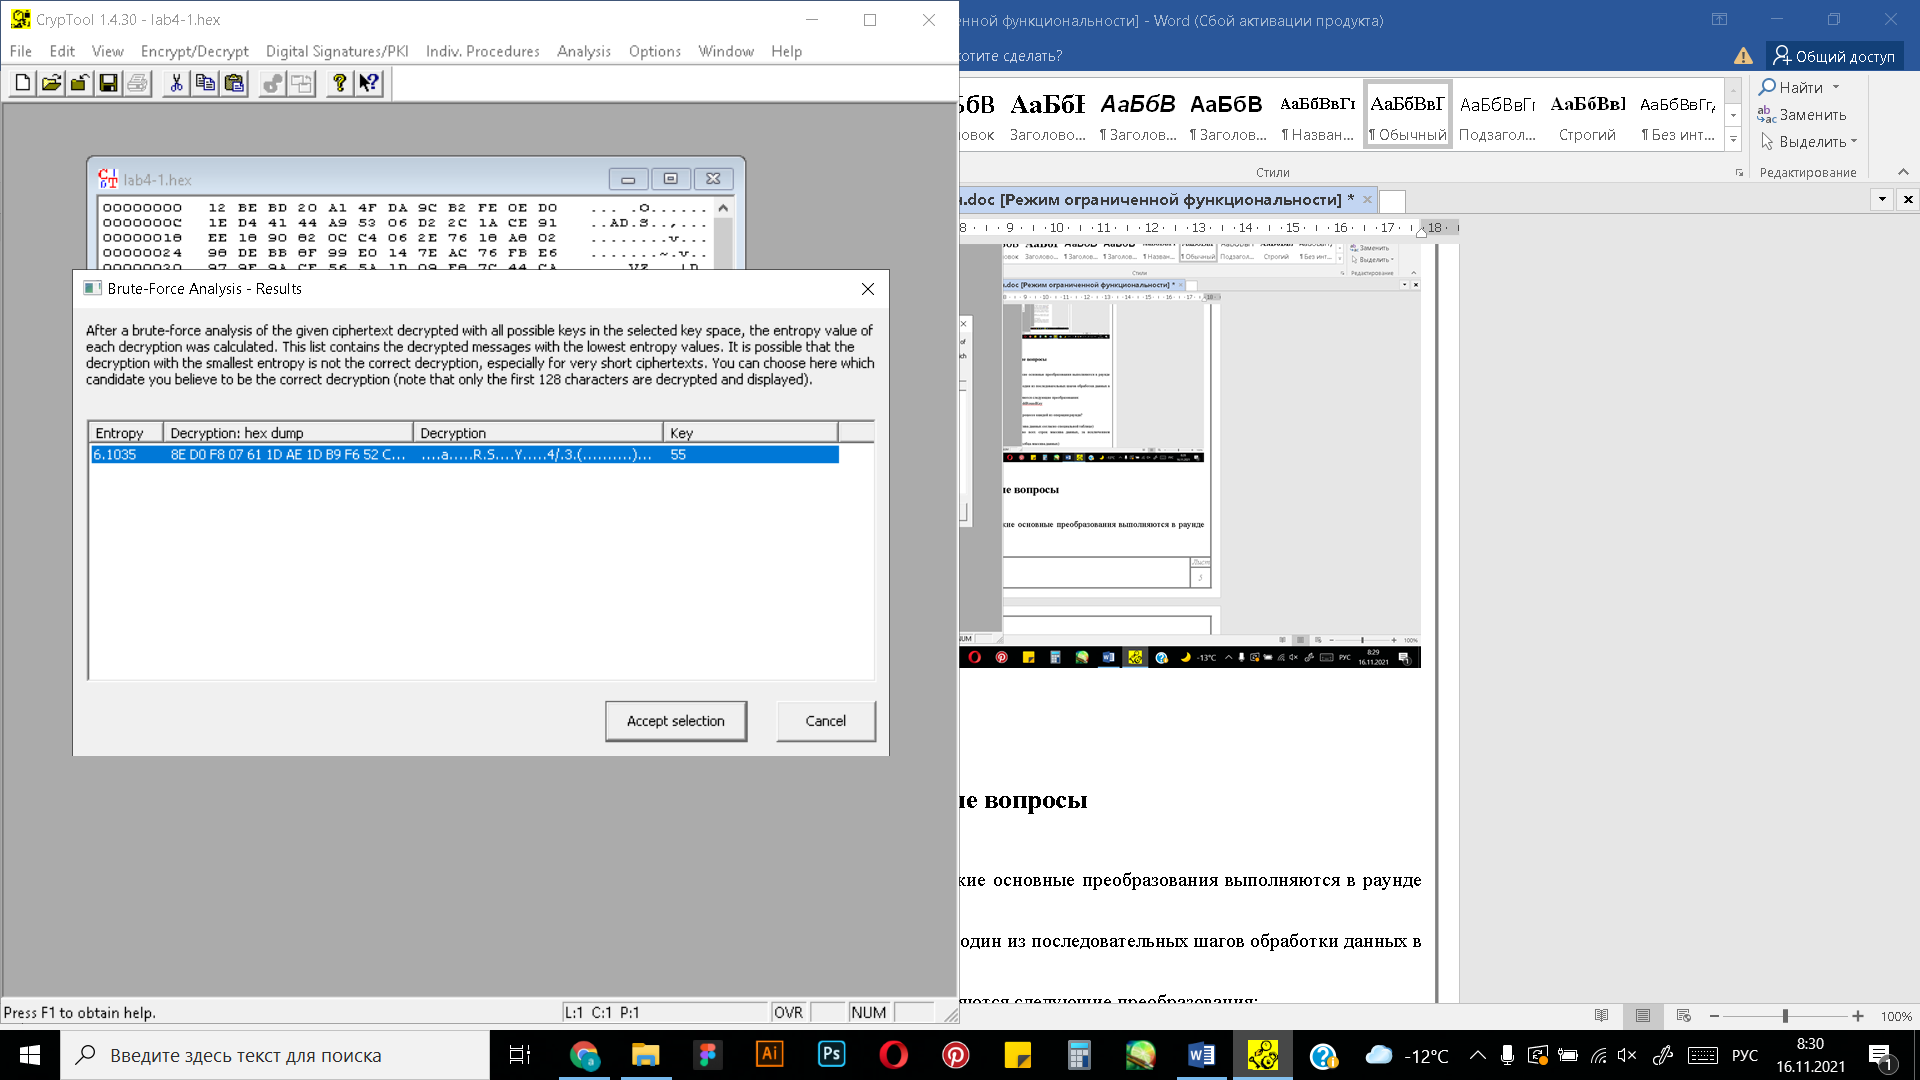
Task: Switch Word to Read Mode view icon
Action: click(1601, 1016)
